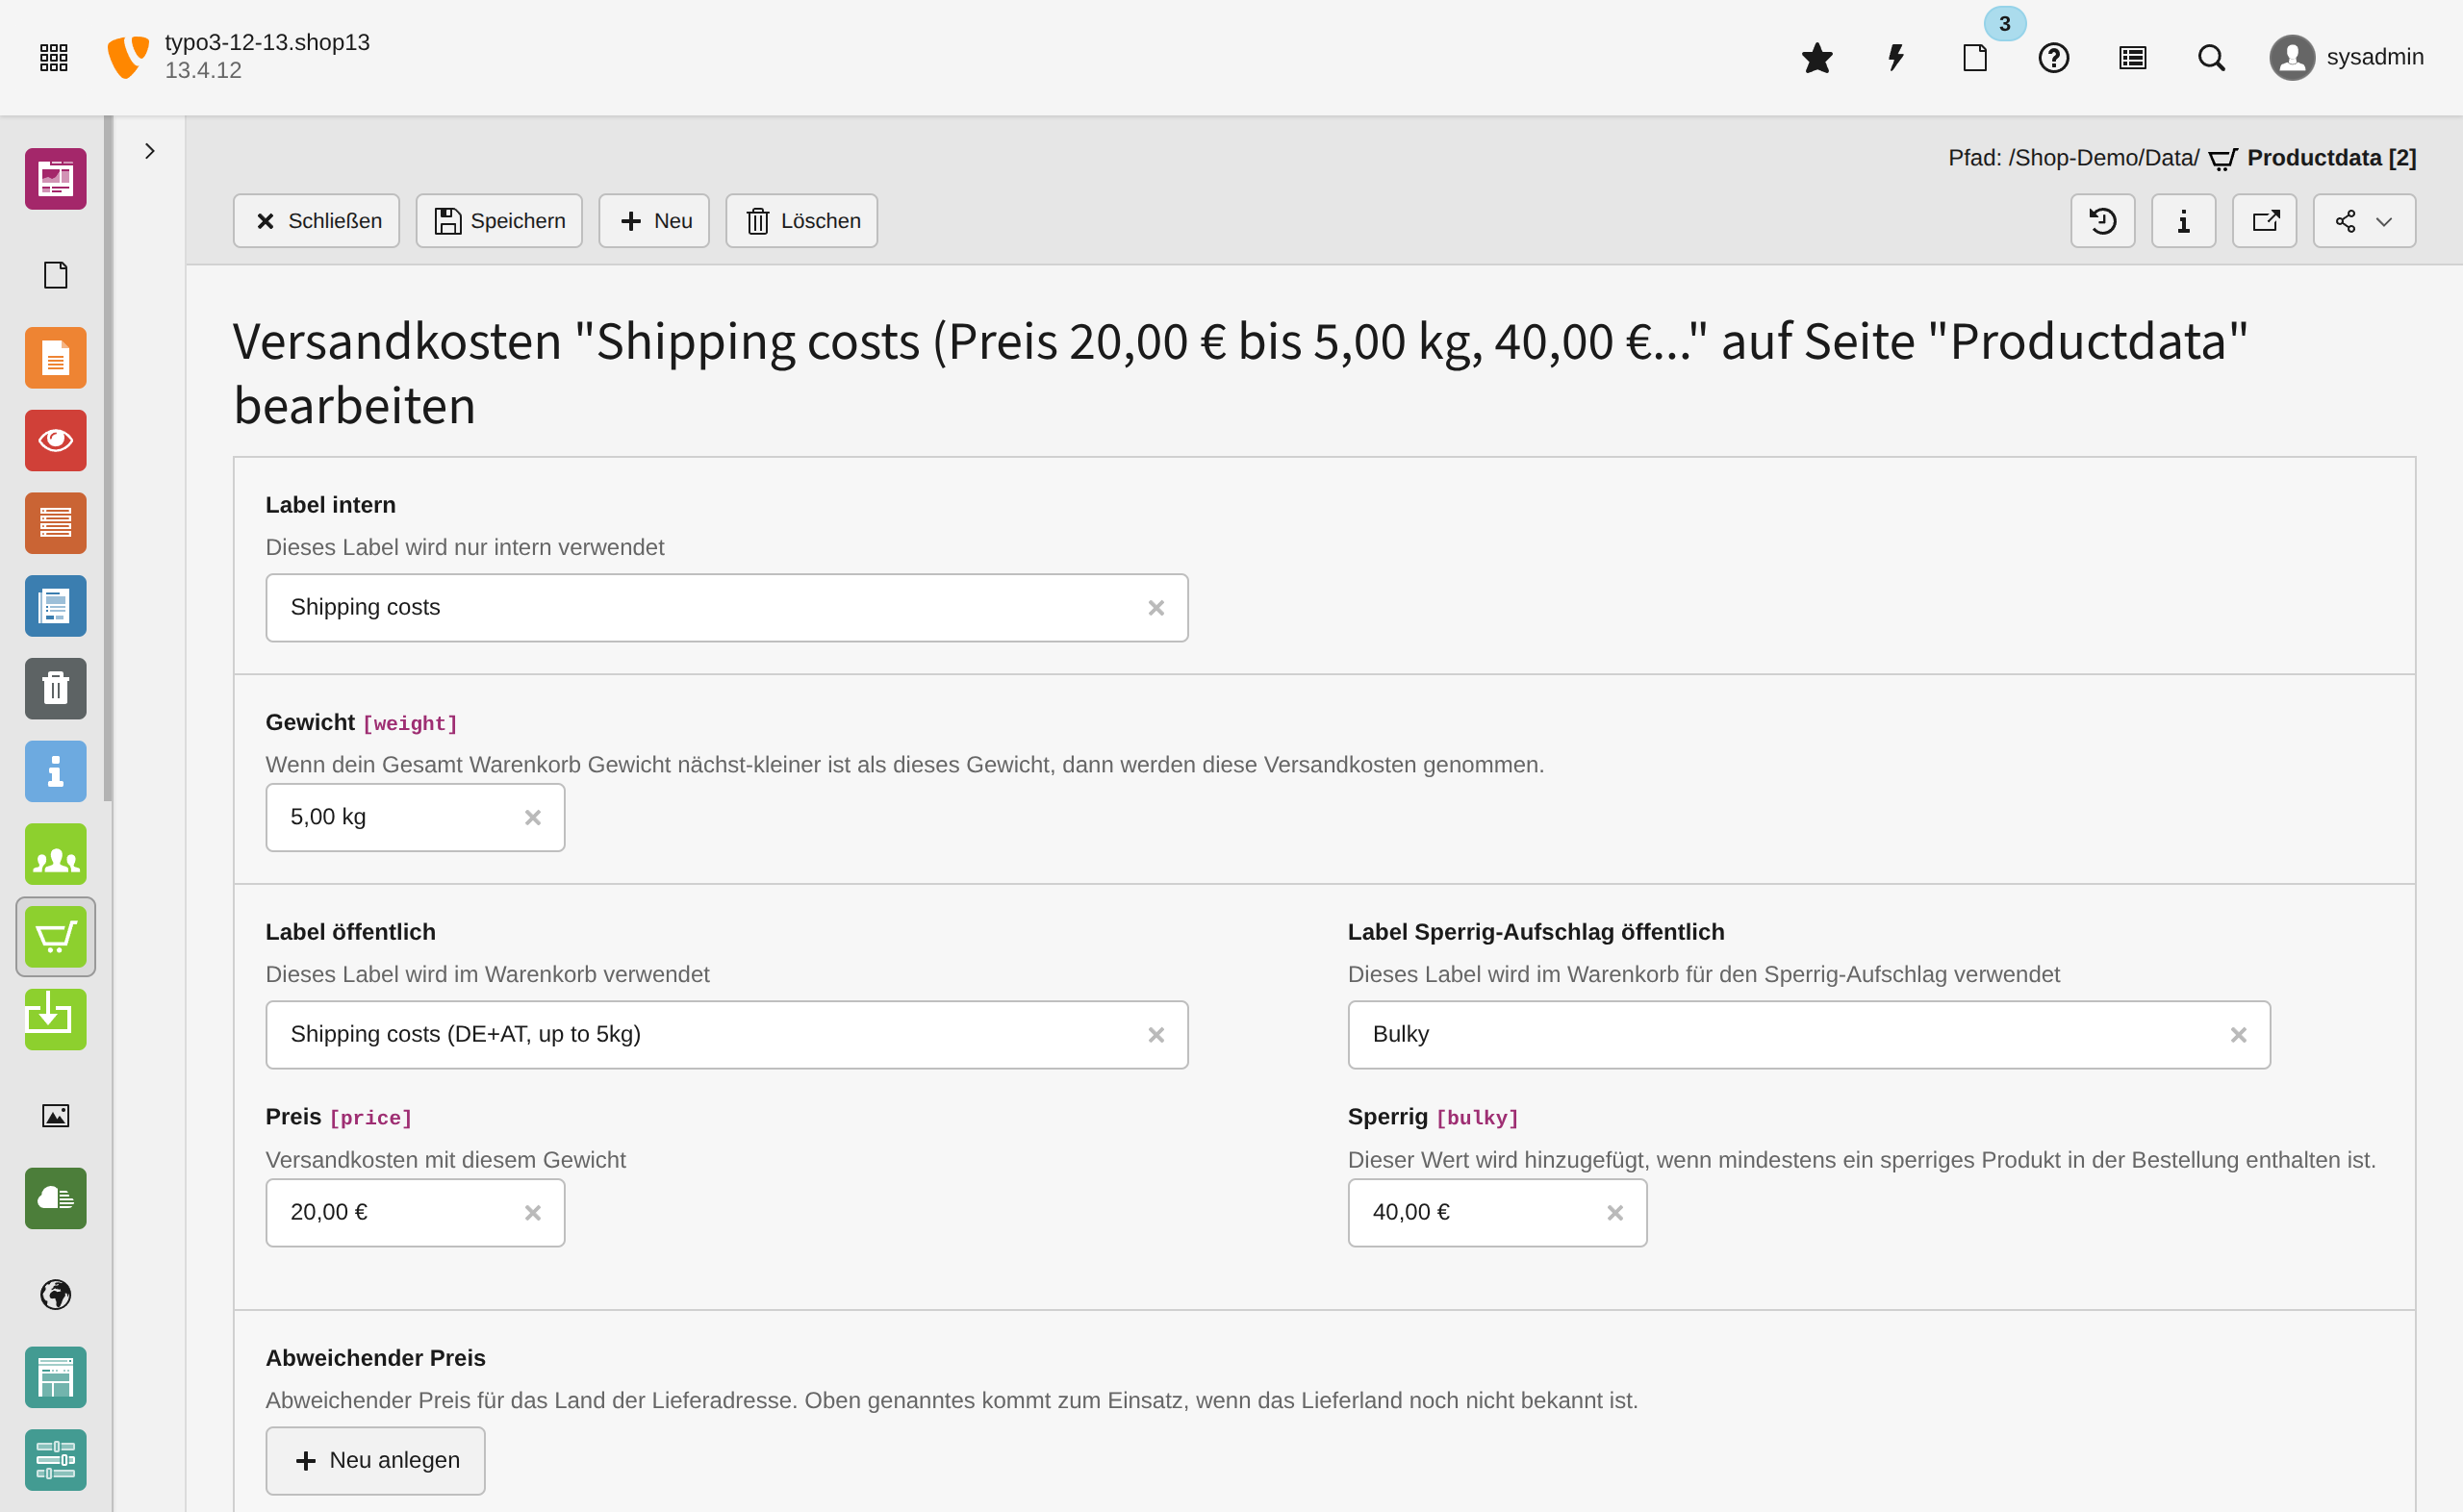Image resolution: width=2463 pixels, height=1512 pixels.
Task: Open the backend search magnifier
Action: [2211, 58]
